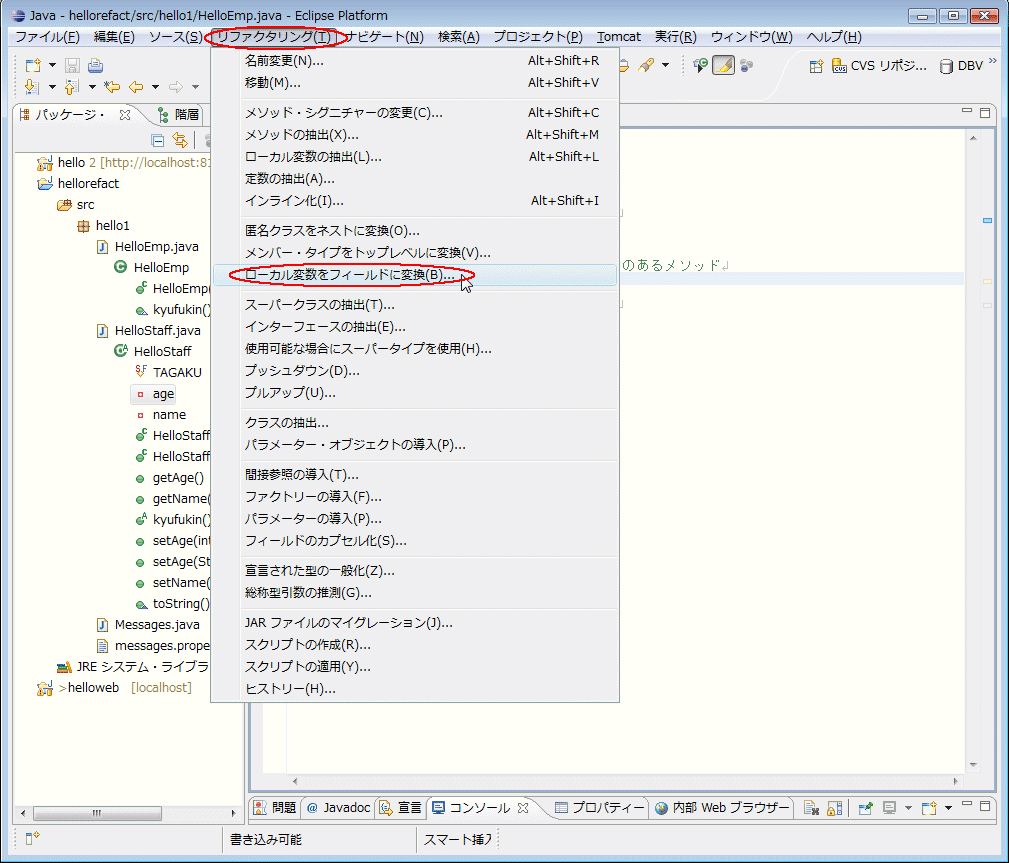1009x863 pixels.
Task: Select the hello1 package
Action: pyautogui.click(x=103, y=225)
